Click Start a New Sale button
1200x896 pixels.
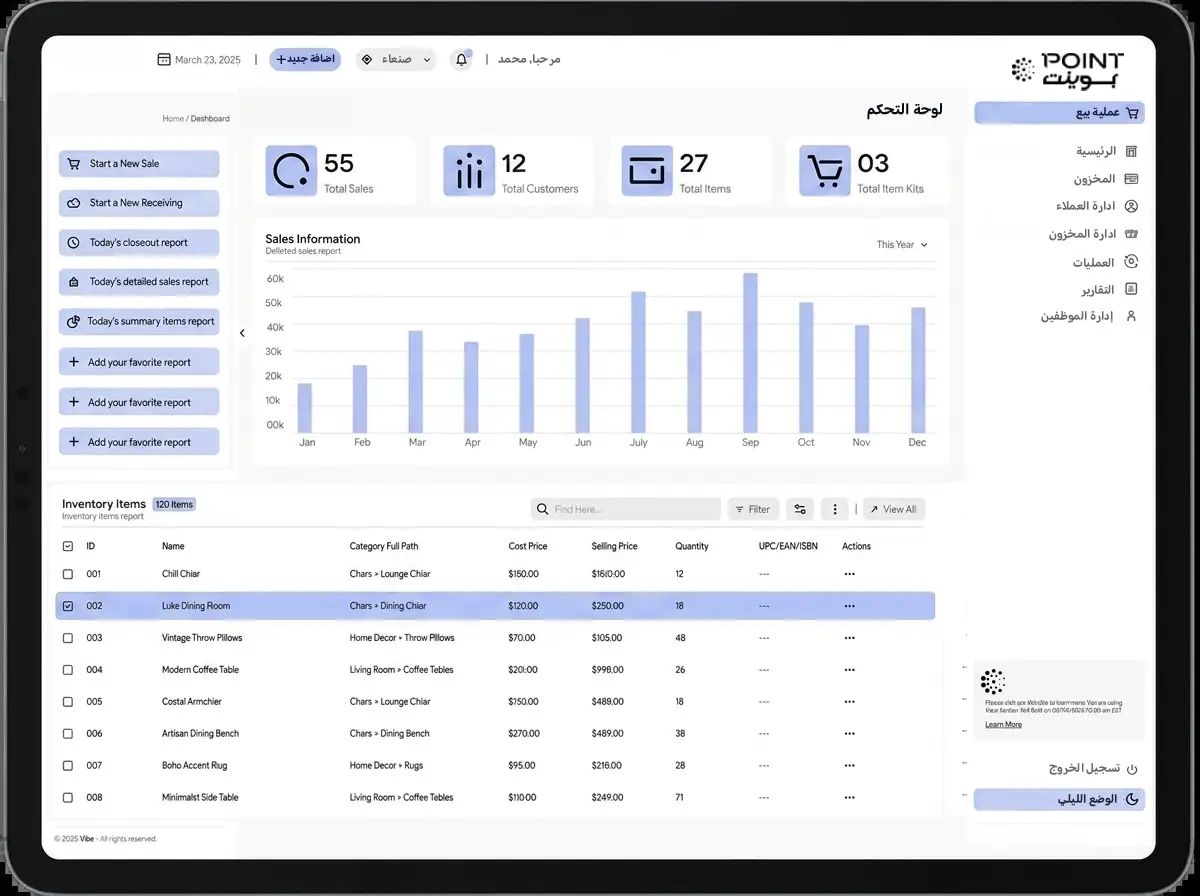point(139,164)
